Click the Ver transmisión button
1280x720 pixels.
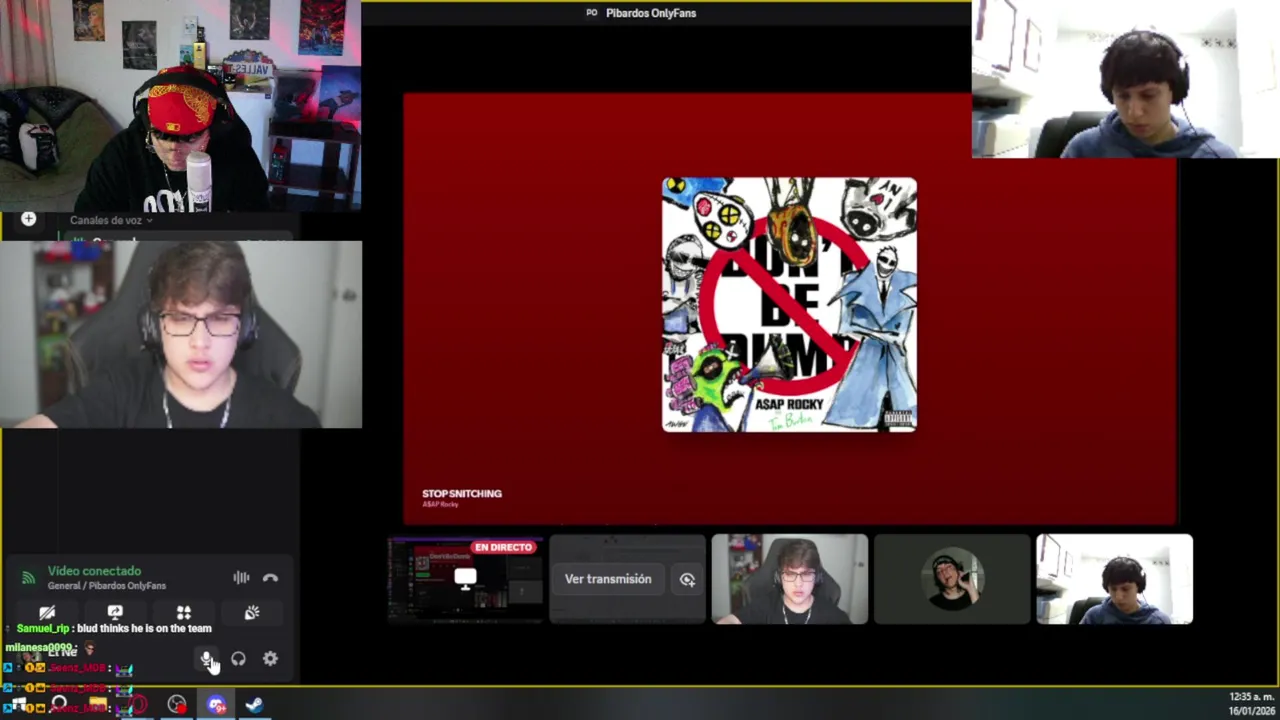(x=608, y=579)
